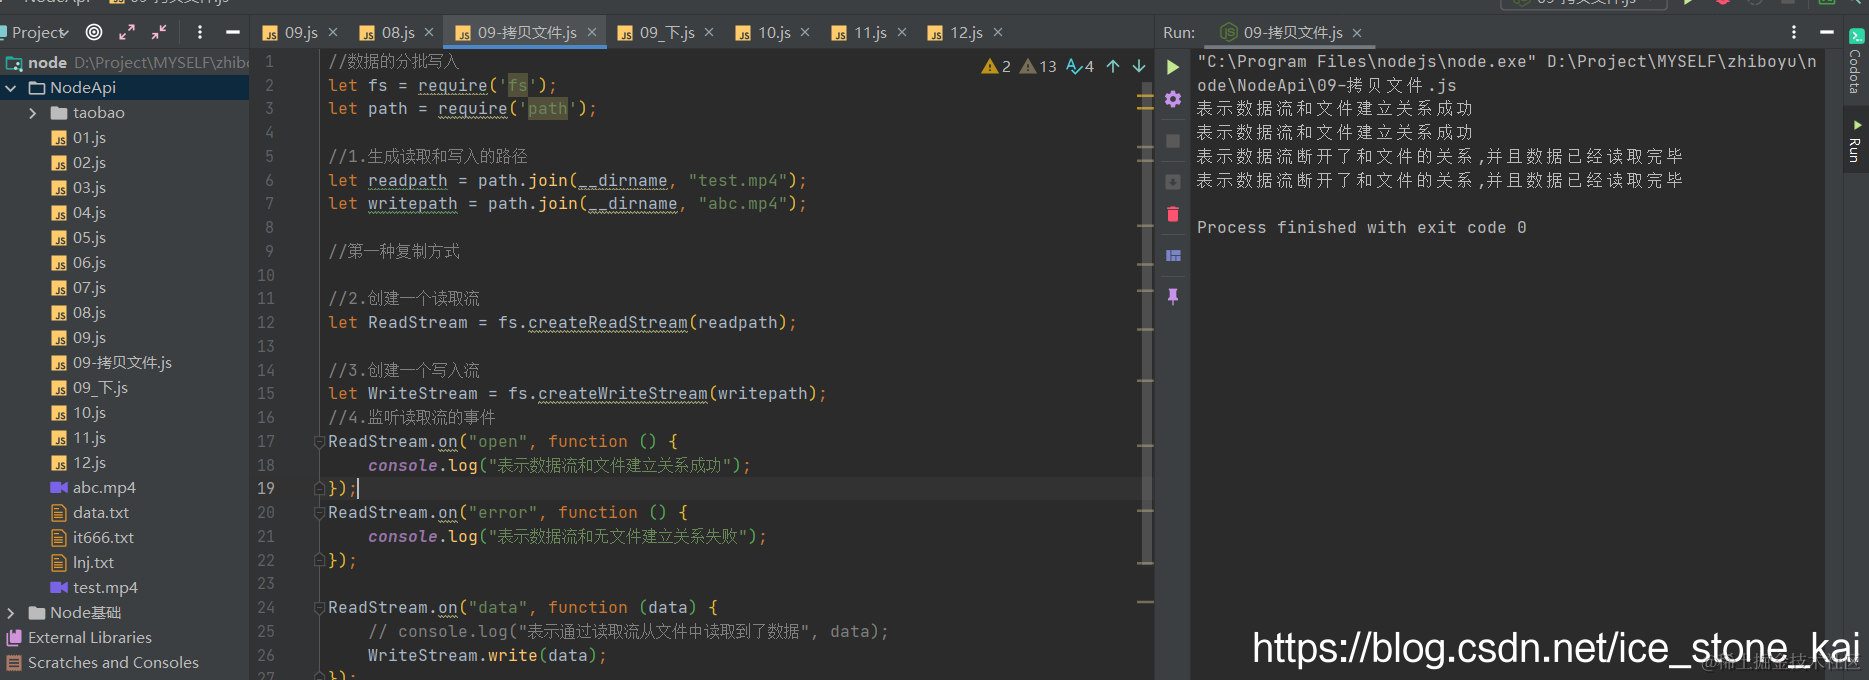Open Run panel options menu

tap(1794, 32)
